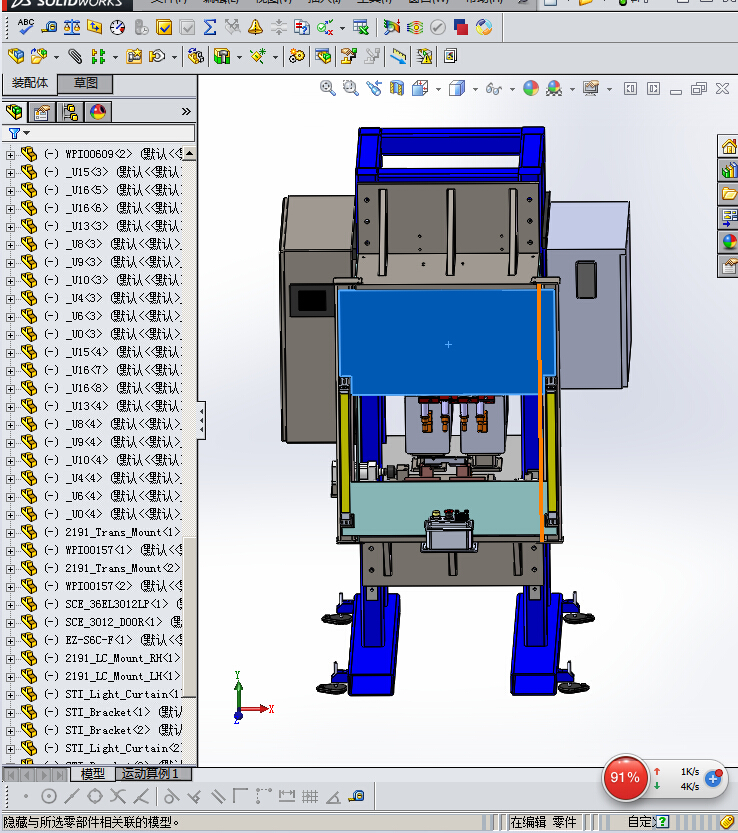Toggle Section View

click(x=396, y=88)
